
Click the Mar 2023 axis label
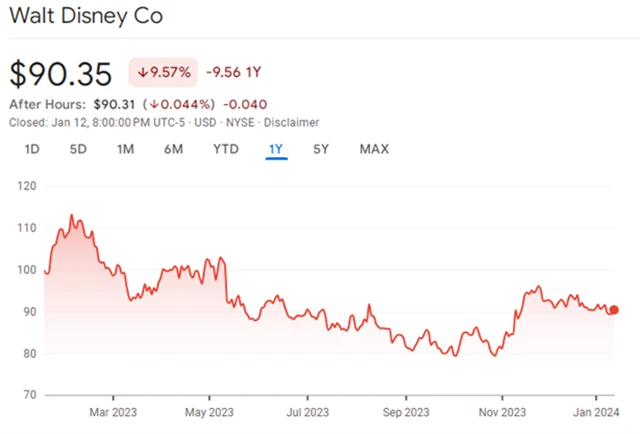tap(111, 411)
